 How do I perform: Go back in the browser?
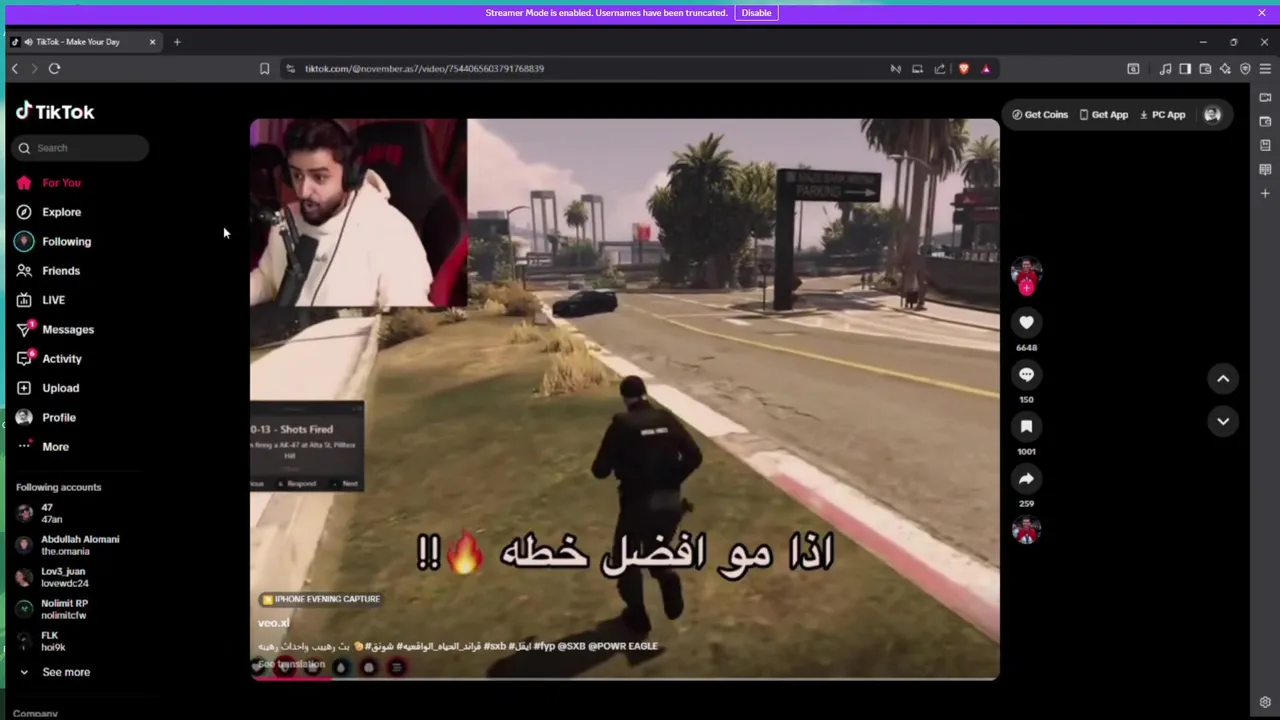point(15,69)
